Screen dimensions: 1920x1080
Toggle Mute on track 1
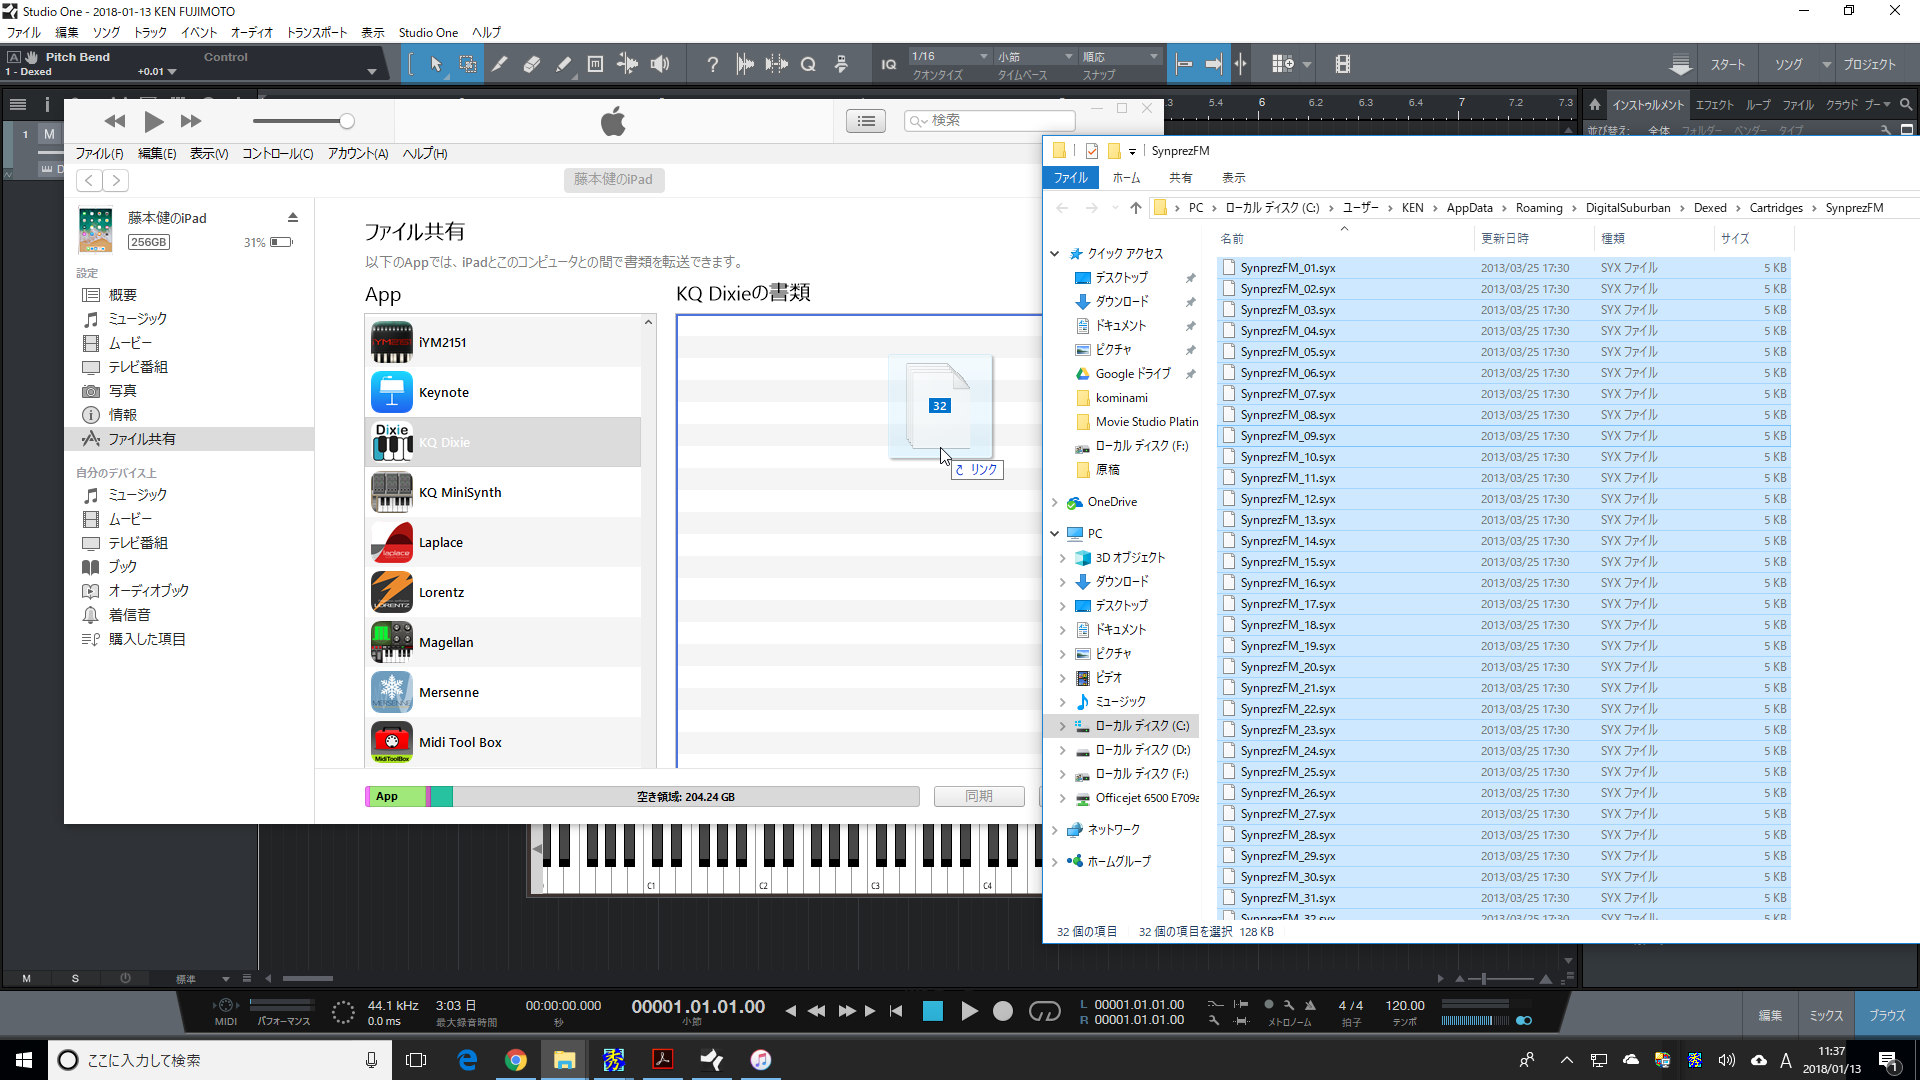coord(49,133)
